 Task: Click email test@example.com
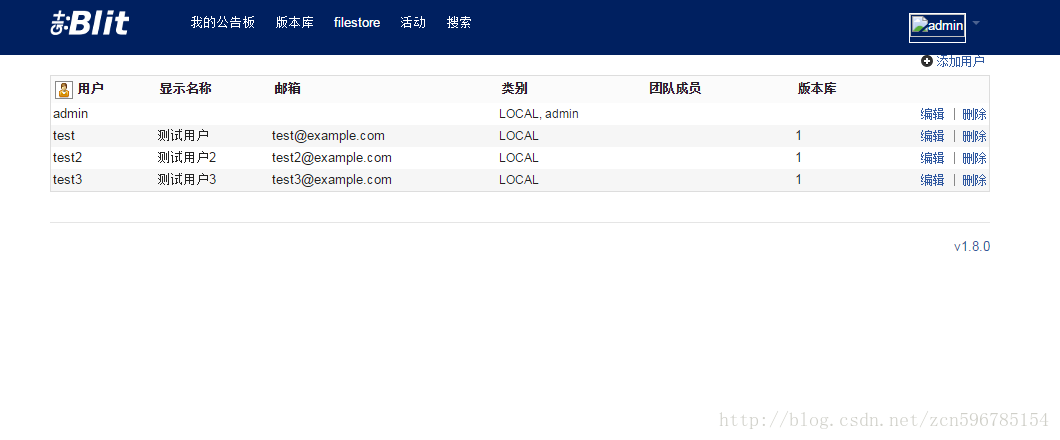pos(329,135)
